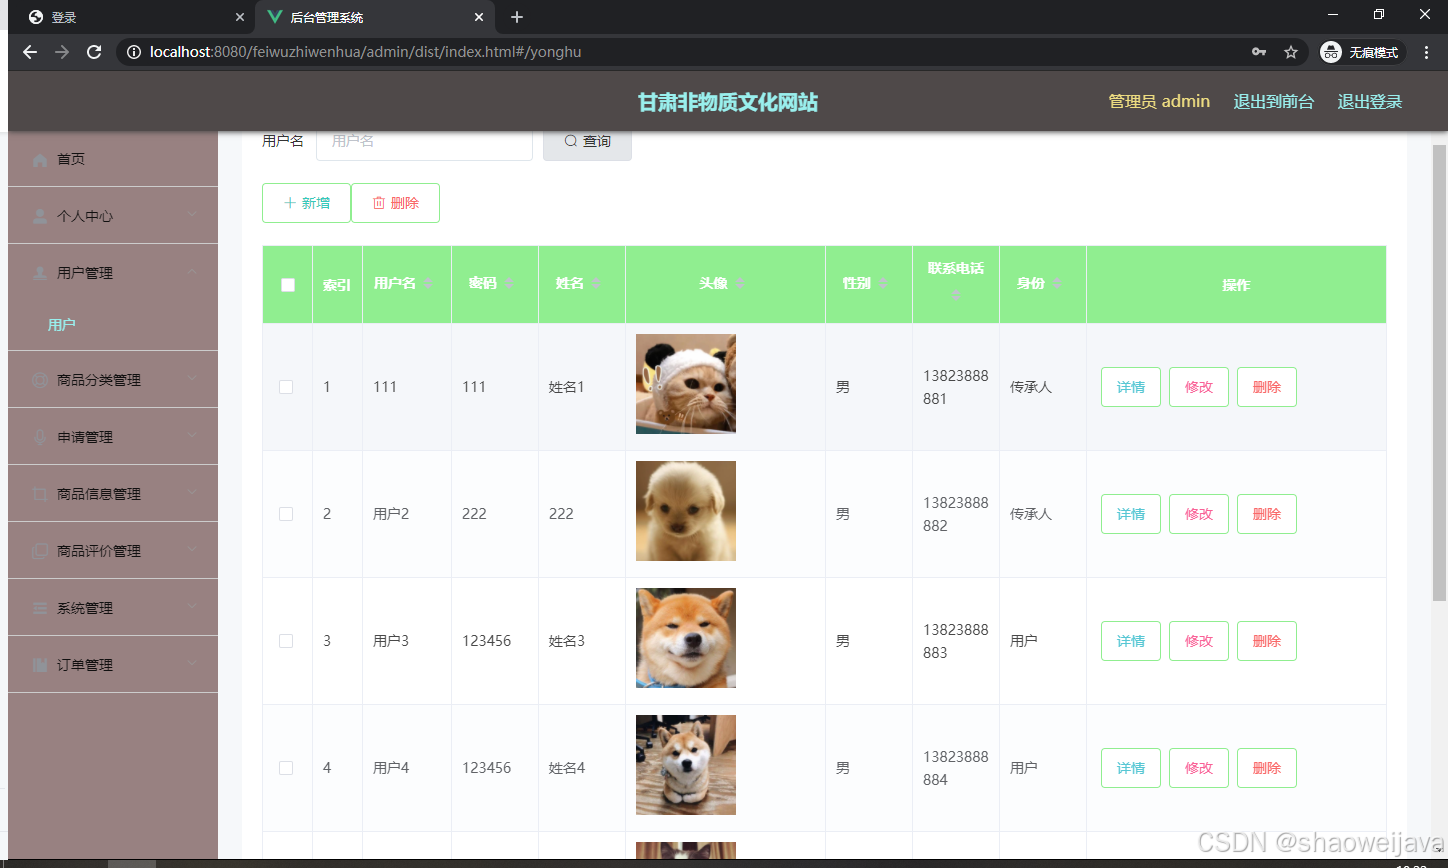Close the 登录 tab
The width and height of the screenshot is (1448, 868).
240,17
